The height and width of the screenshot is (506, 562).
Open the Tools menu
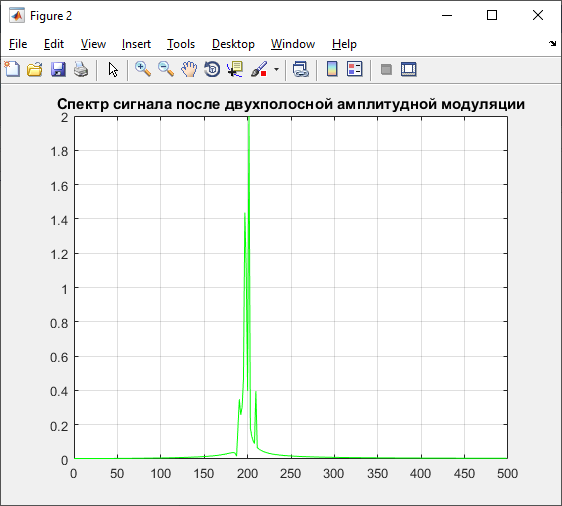(x=181, y=44)
